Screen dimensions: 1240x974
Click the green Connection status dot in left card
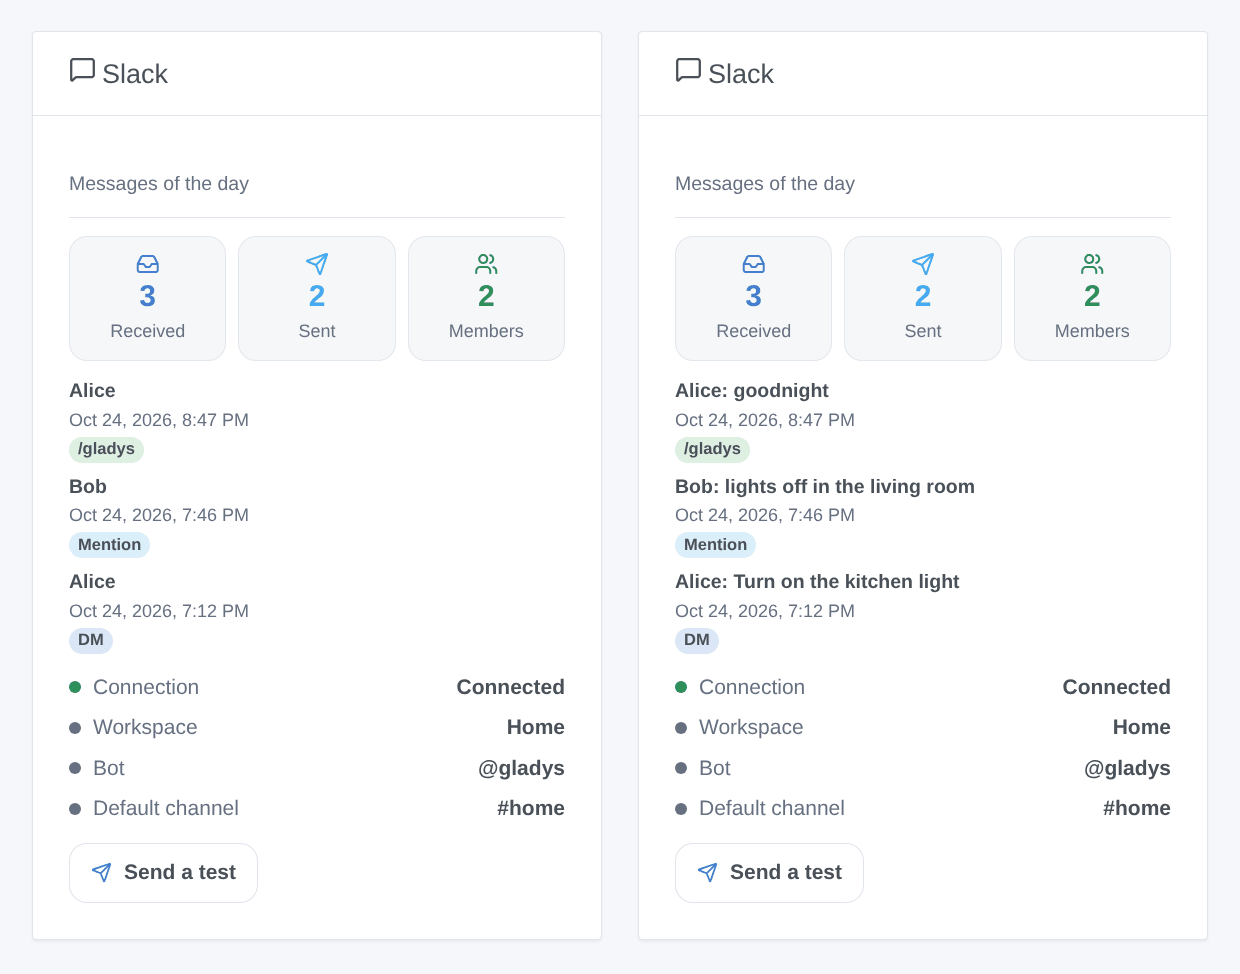(x=75, y=687)
